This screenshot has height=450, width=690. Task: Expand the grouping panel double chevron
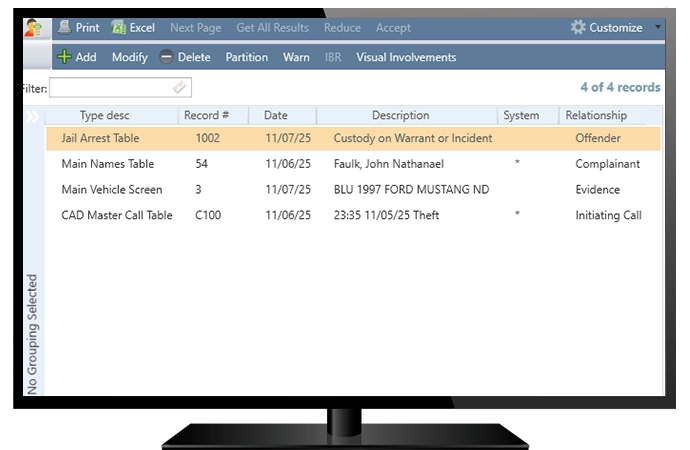[33, 116]
